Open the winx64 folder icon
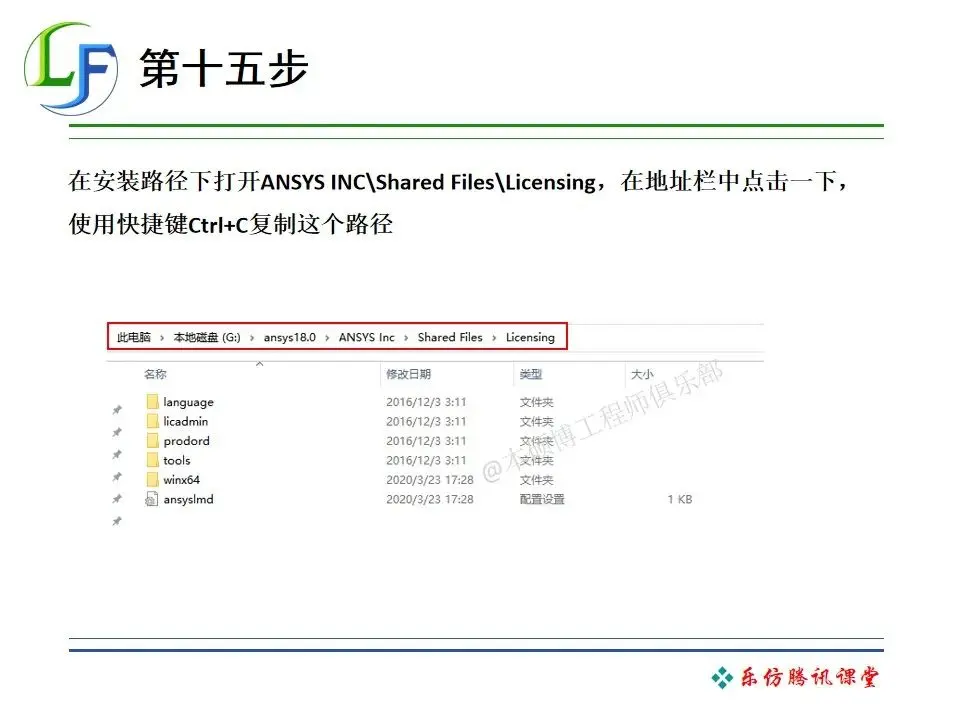The height and width of the screenshot is (720, 960). [152, 479]
